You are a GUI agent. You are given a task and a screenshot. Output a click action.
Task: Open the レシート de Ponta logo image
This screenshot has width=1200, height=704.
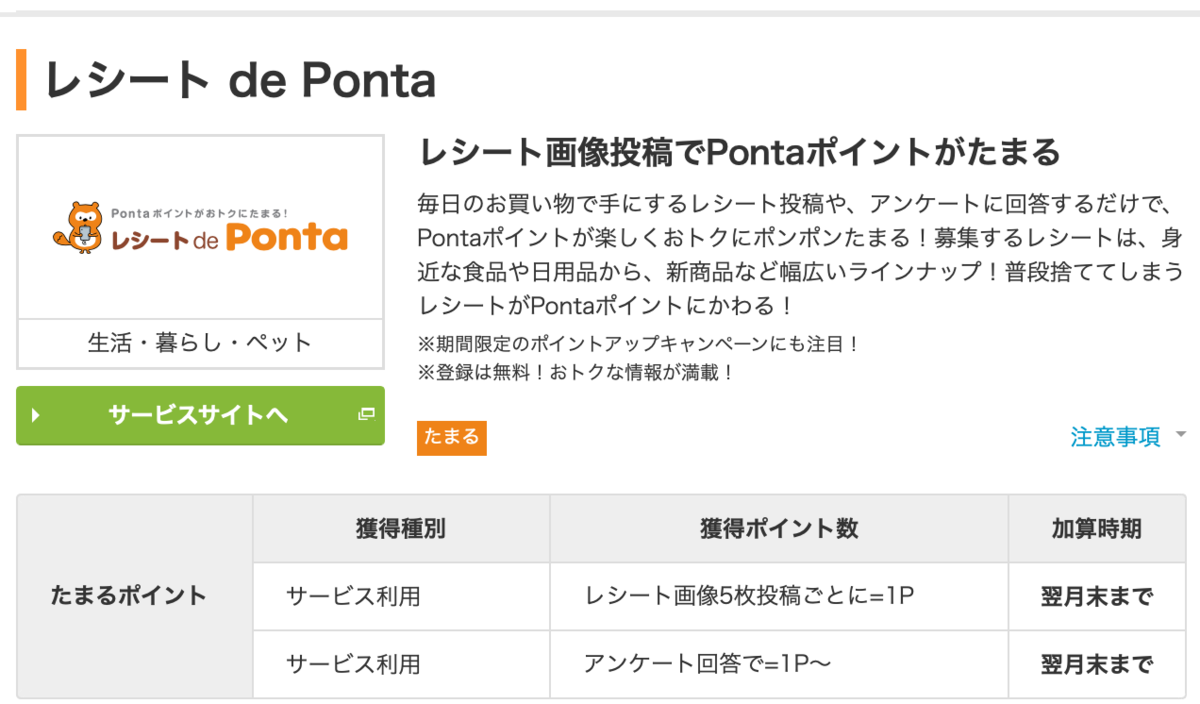(x=200, y=227)
